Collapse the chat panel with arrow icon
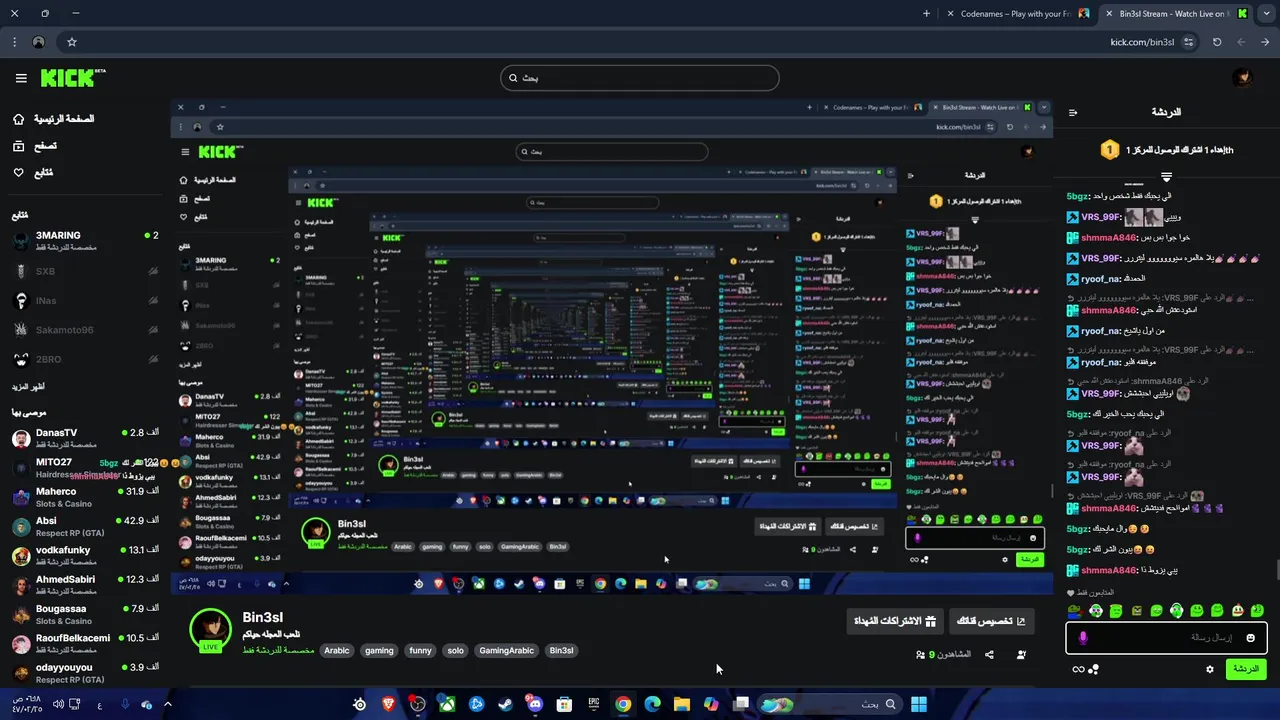This screenshot has width=1280, height=720. (x=1073, y=113)
